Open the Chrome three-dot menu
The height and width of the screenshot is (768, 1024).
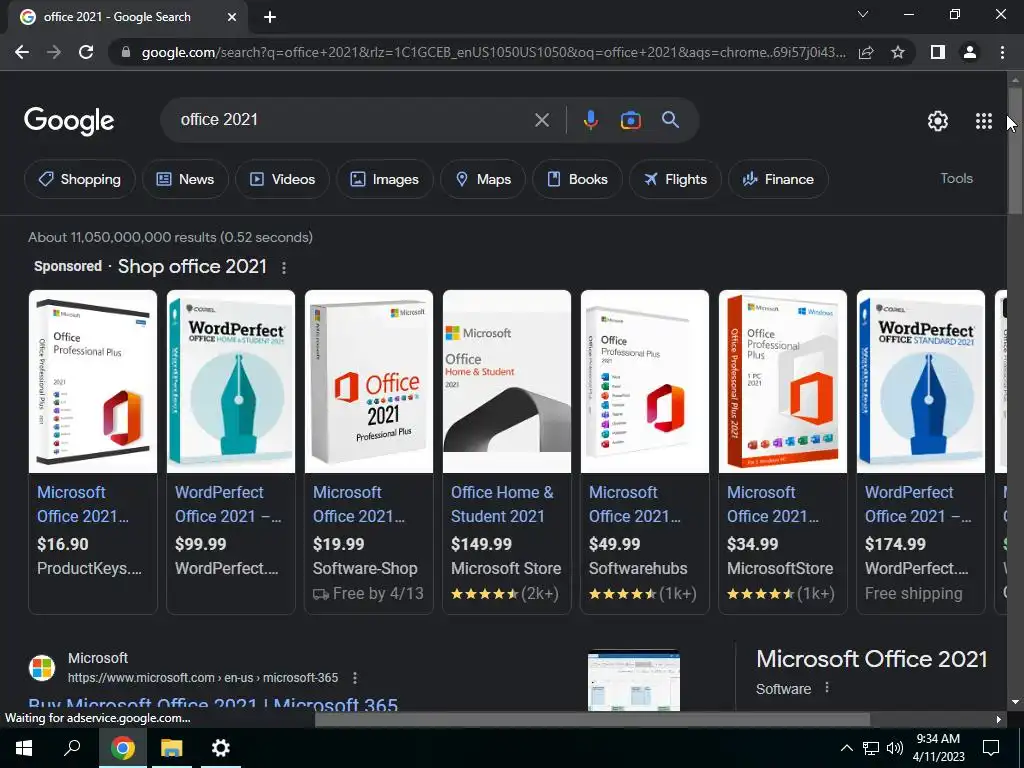(1002, 52)
